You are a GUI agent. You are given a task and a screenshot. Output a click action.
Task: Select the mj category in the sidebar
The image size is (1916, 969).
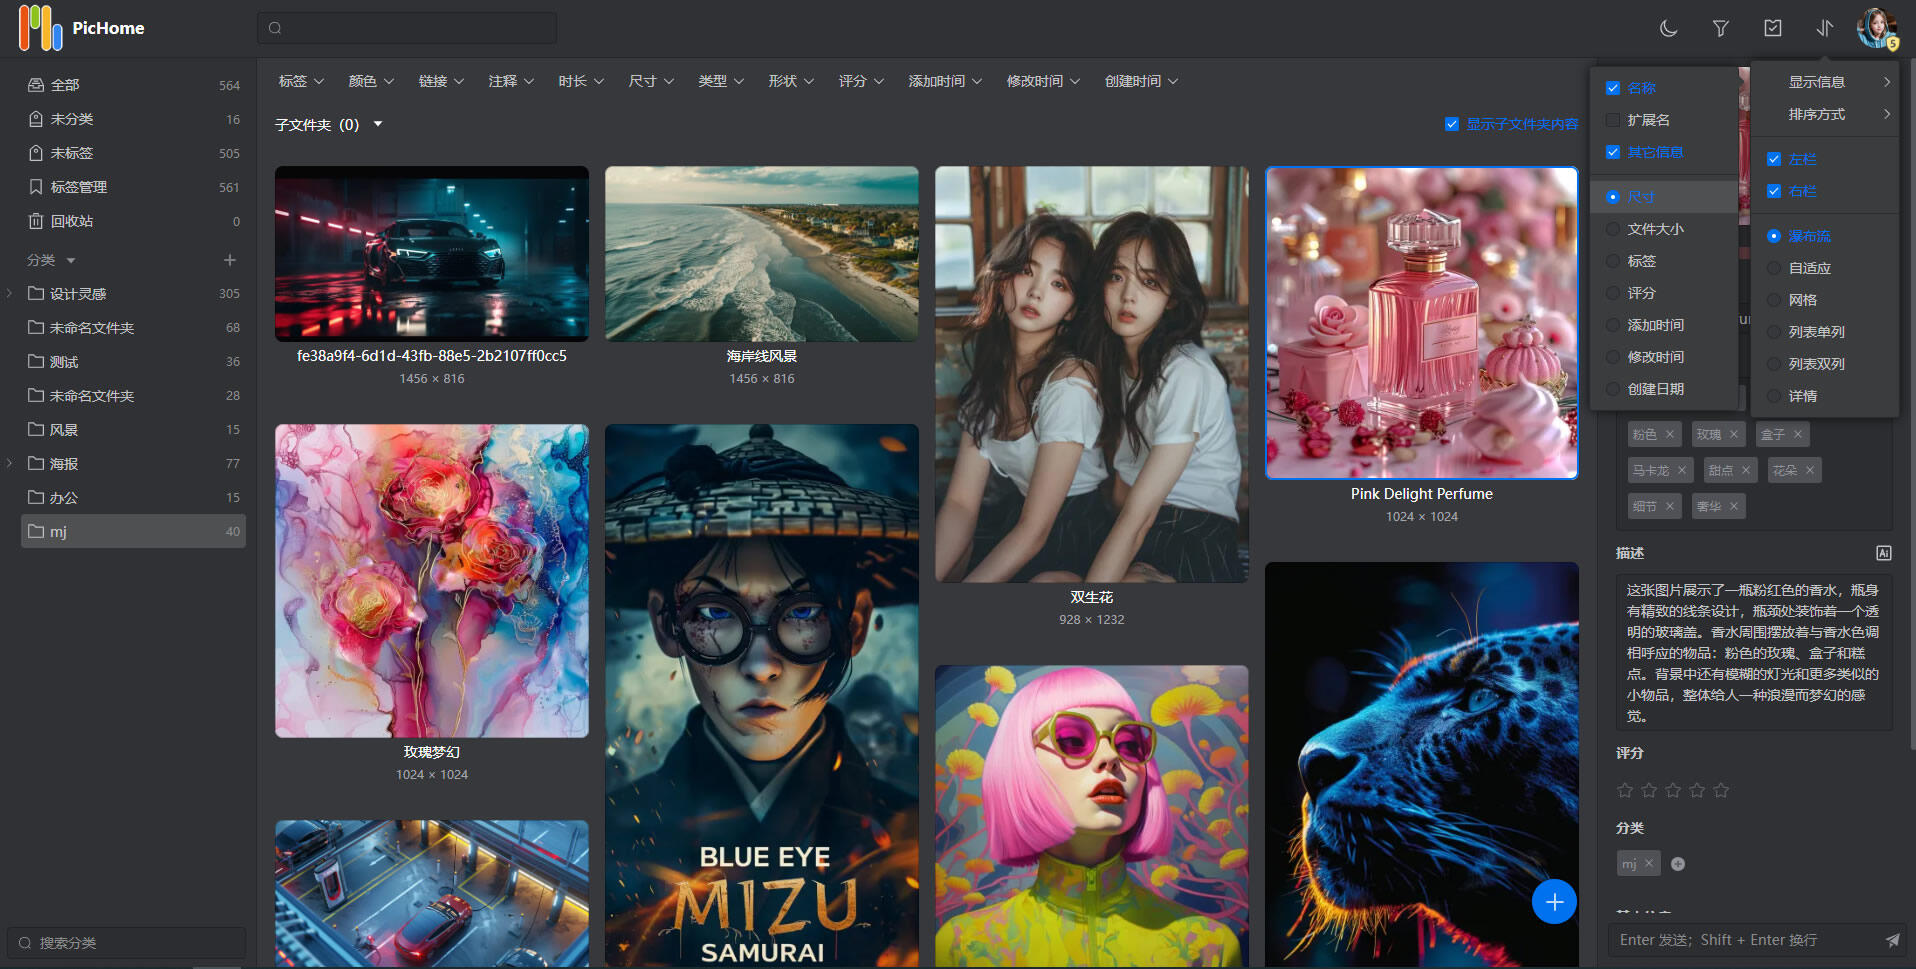(x=59, y=531)
